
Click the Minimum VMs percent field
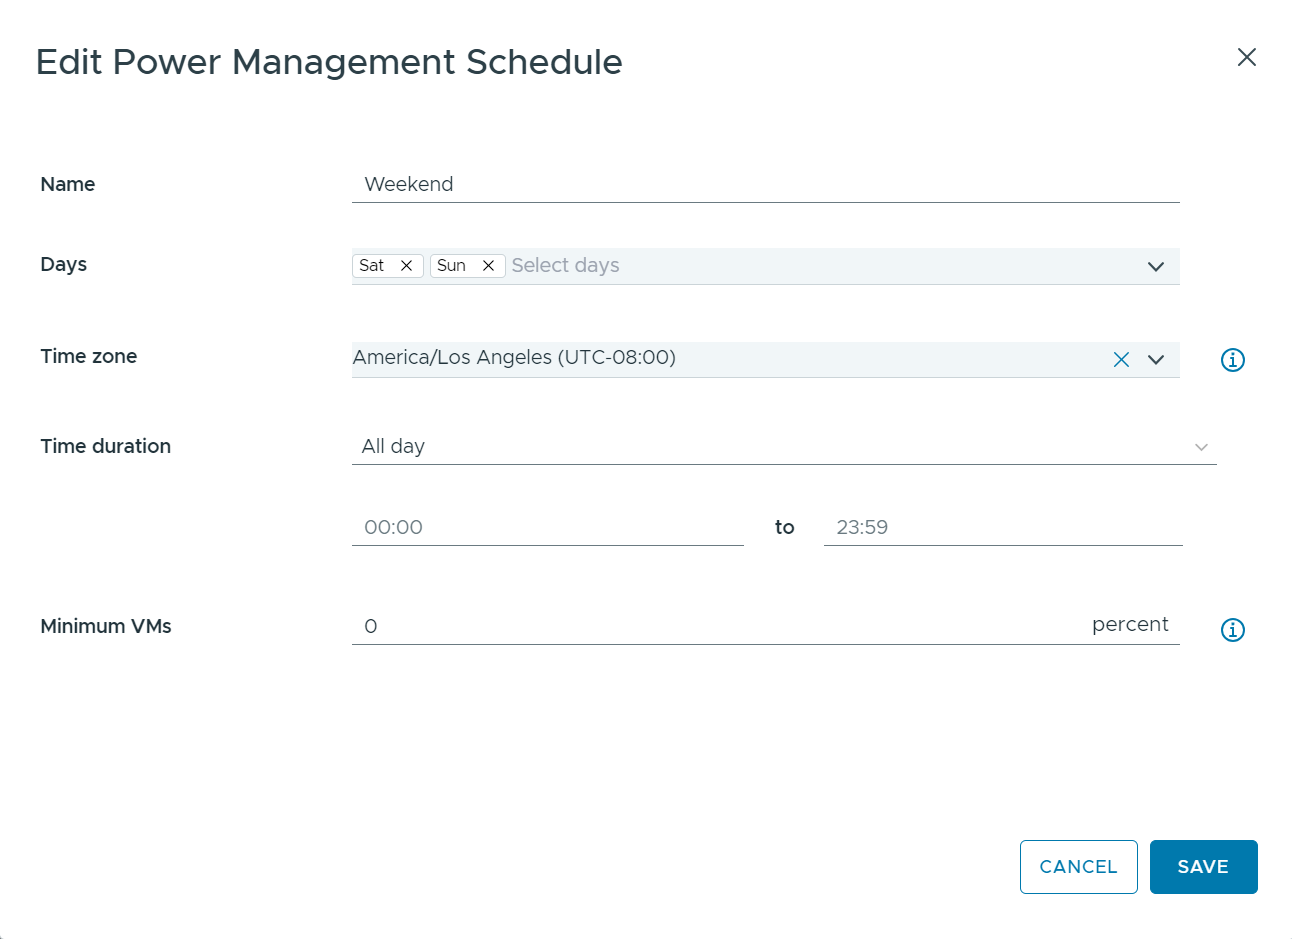[720, 627]
